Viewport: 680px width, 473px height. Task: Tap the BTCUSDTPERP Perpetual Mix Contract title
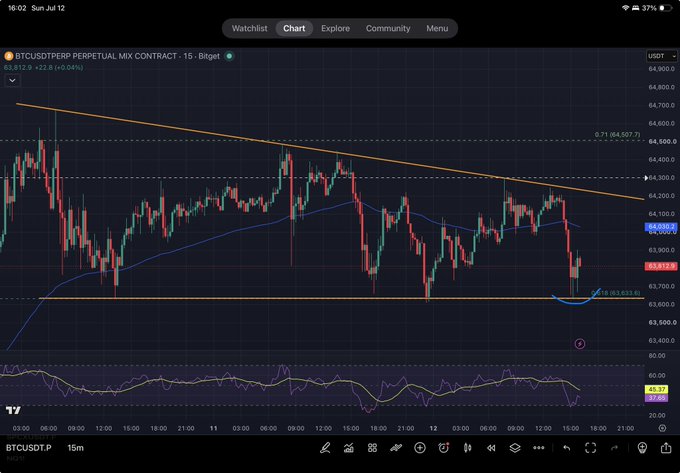tap(117, 56)
